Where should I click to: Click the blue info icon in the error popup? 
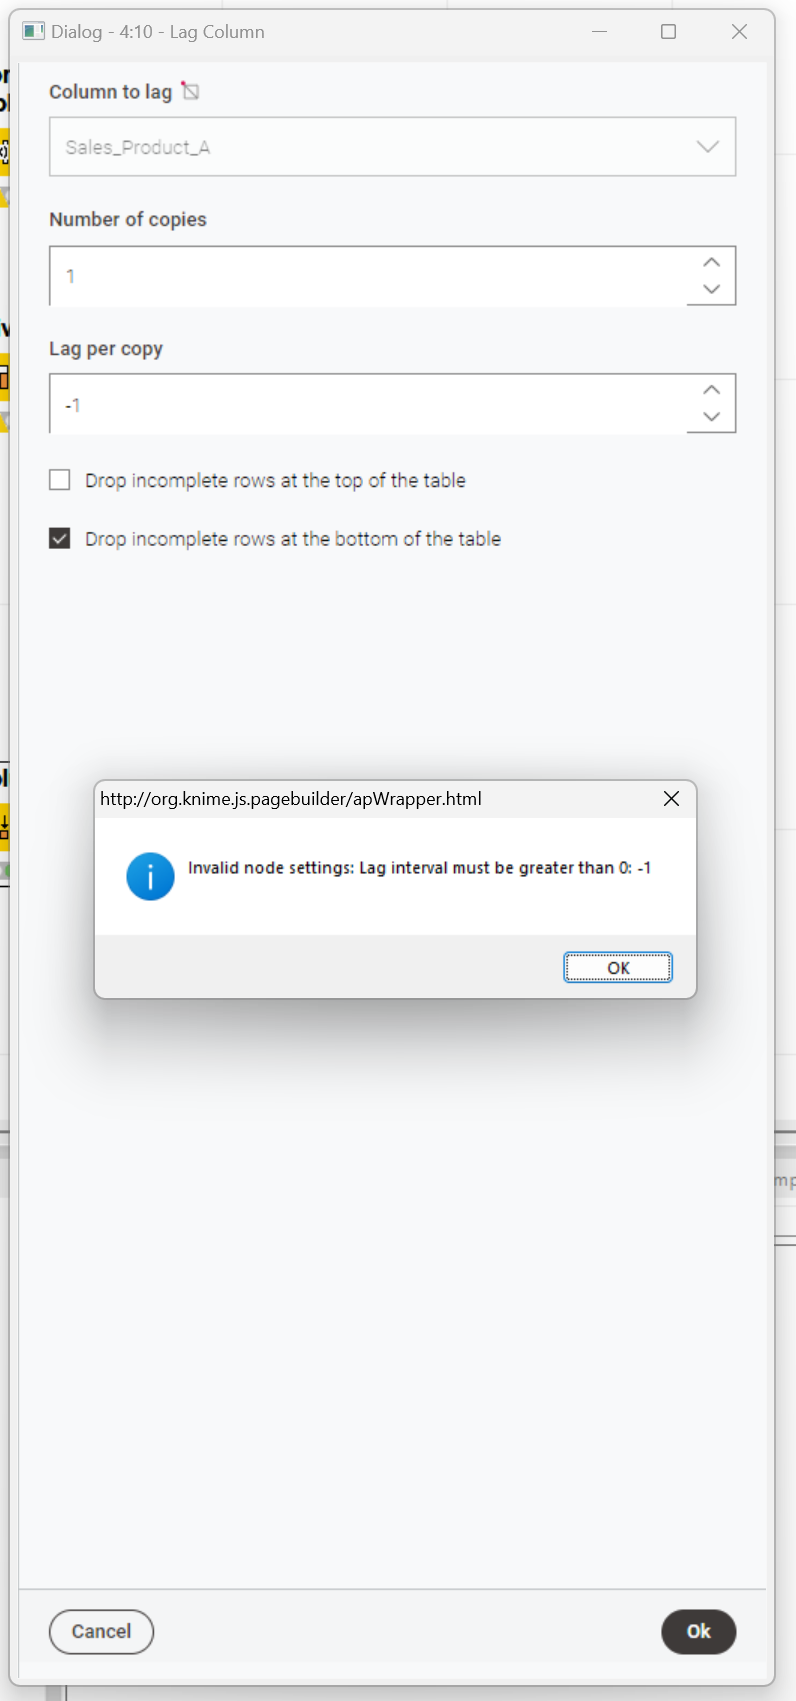(x=150, y=876)
